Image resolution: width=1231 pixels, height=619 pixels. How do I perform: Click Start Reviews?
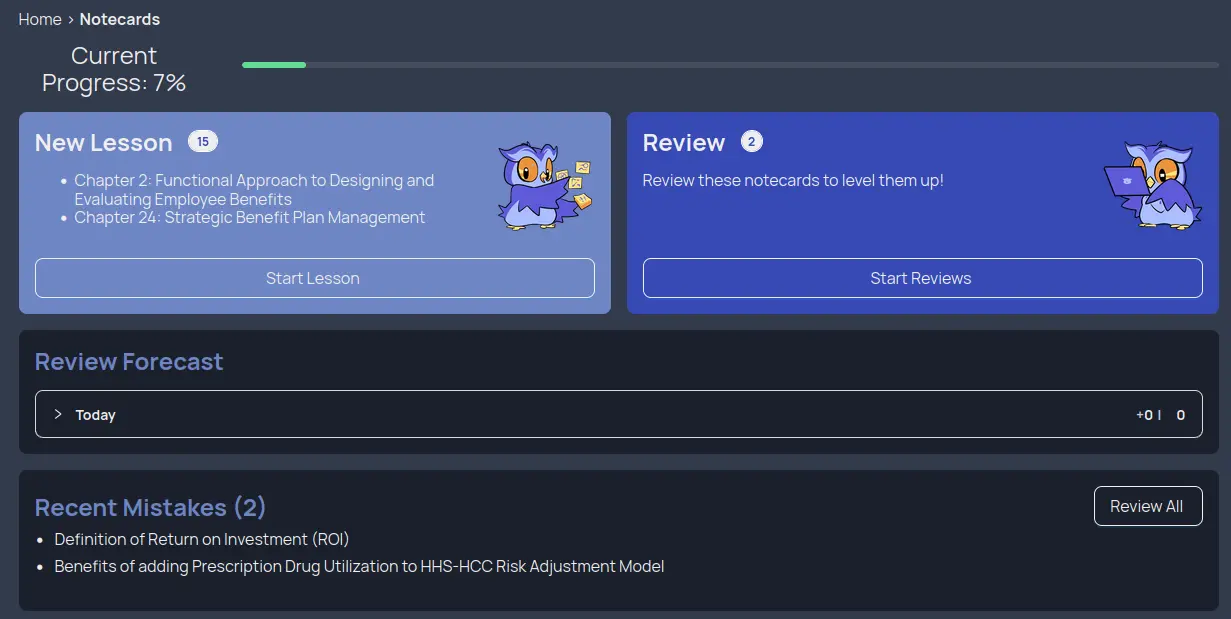pyautogui.click(x=921, y=278)
